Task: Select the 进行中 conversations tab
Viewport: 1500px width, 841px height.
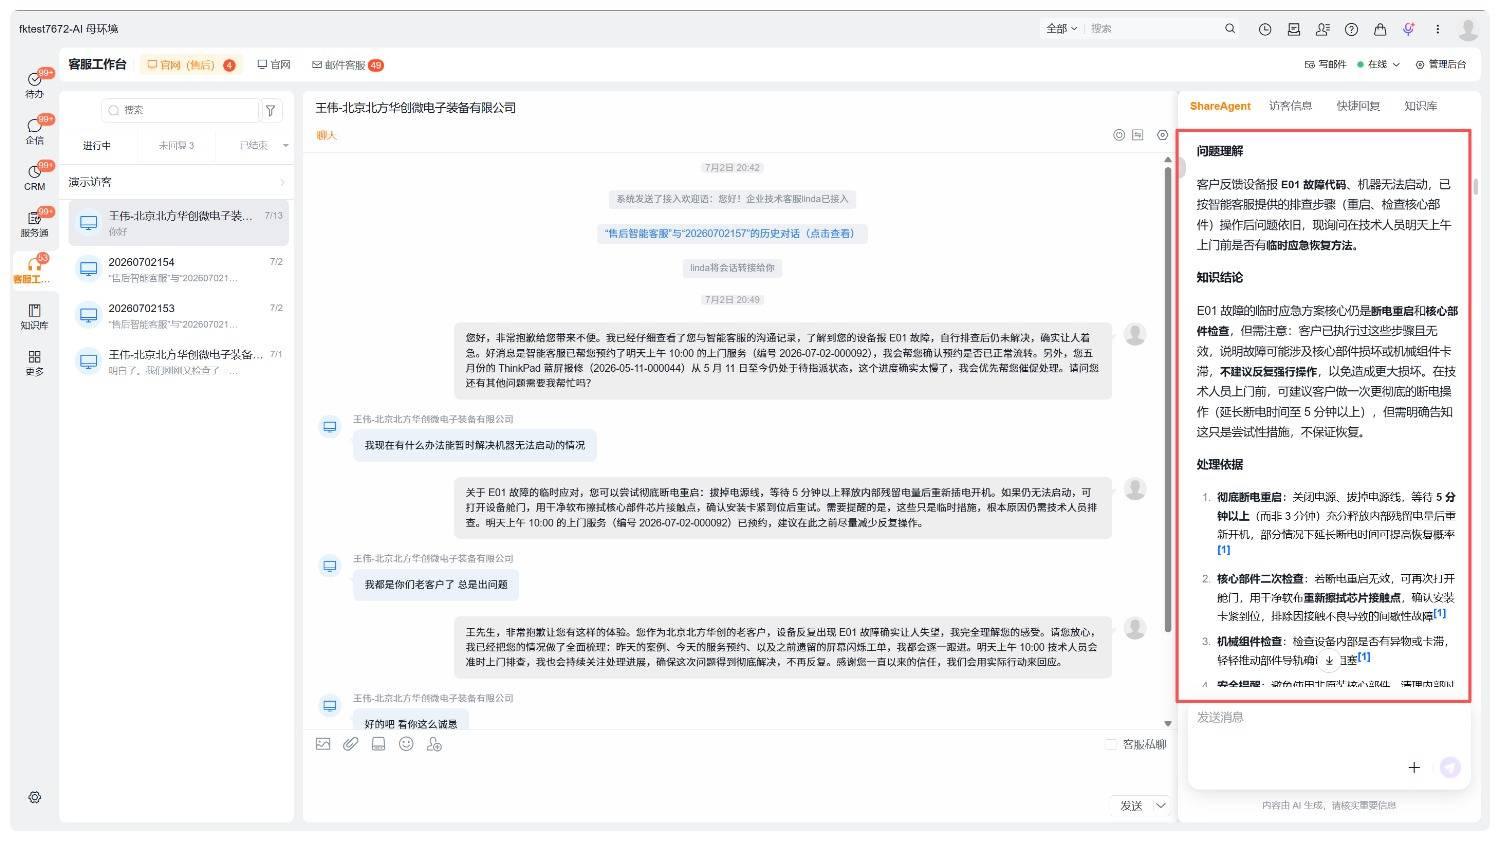Action: pyautogui.click(x=97, y=146)
